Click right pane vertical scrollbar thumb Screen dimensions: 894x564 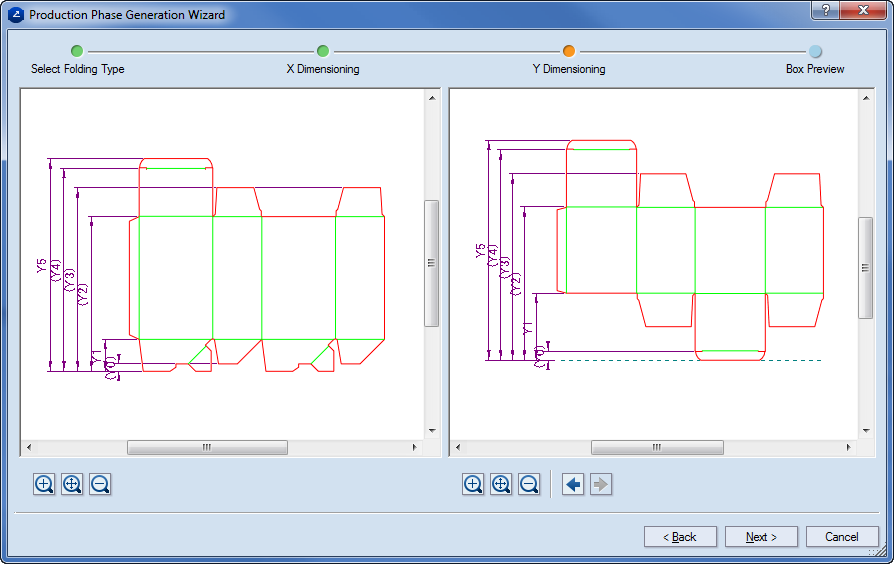pos(866,265)
